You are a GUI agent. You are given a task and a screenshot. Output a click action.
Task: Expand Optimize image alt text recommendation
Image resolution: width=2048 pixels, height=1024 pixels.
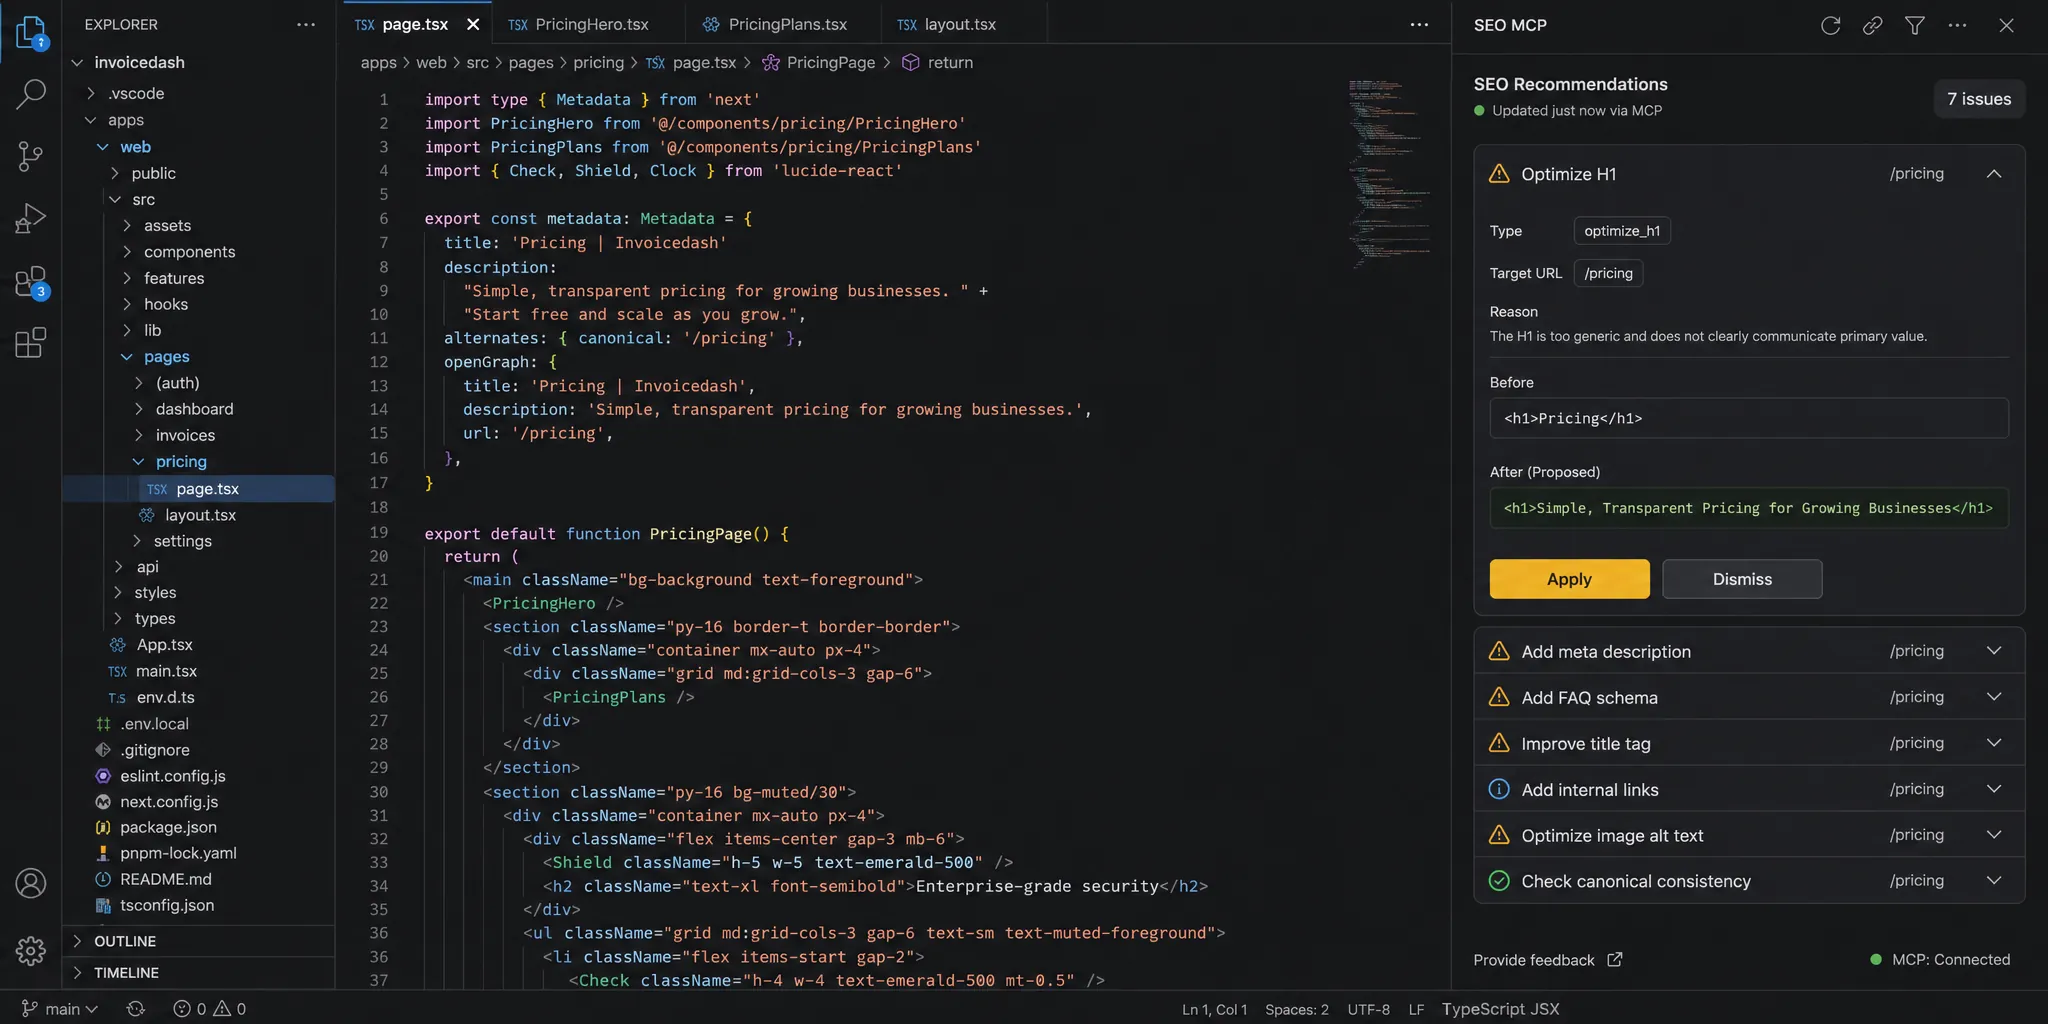click(1993, 834)
